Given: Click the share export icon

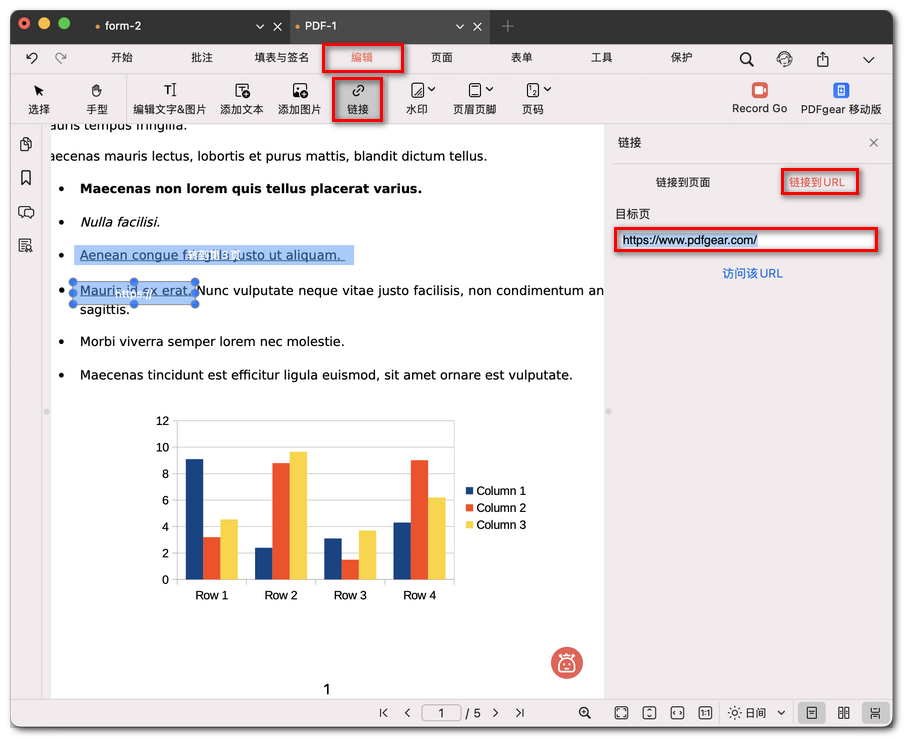Looking at the screenshot, I should coord(823,59).
